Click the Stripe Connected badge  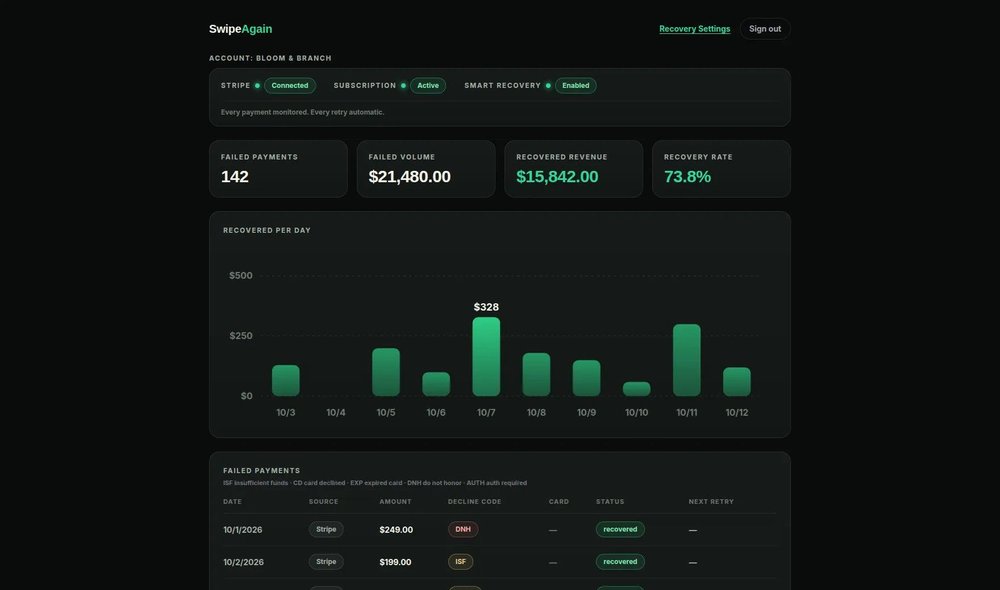tap(290, 85)
